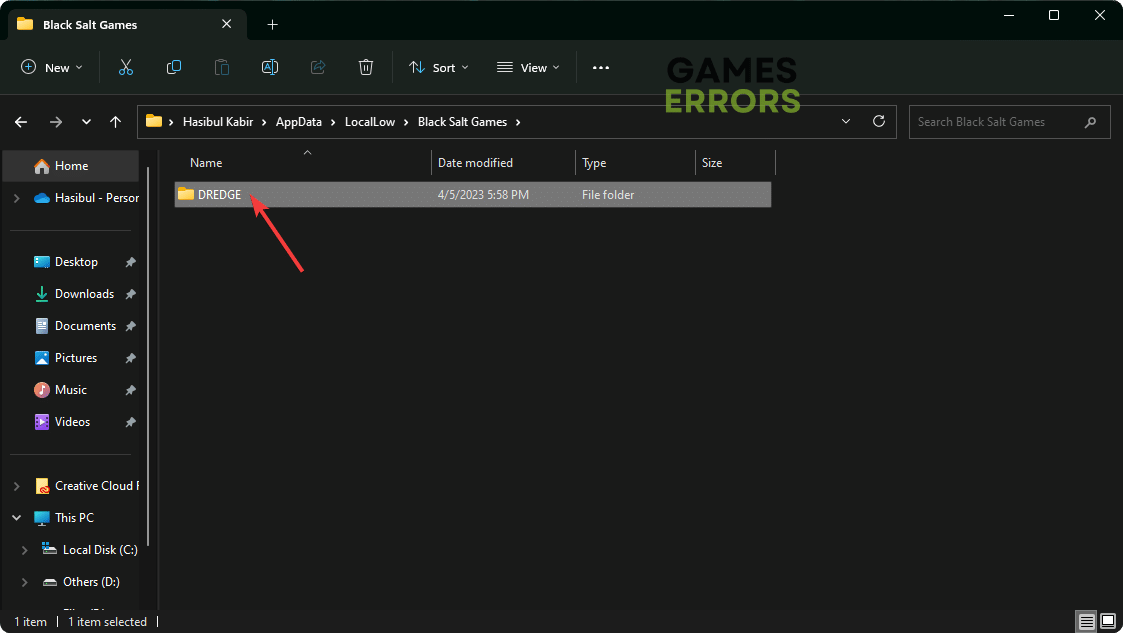This screenshot has width=1123, height=633.
Task: Click the Delete trash icon
Action: (x=366, y=67)
